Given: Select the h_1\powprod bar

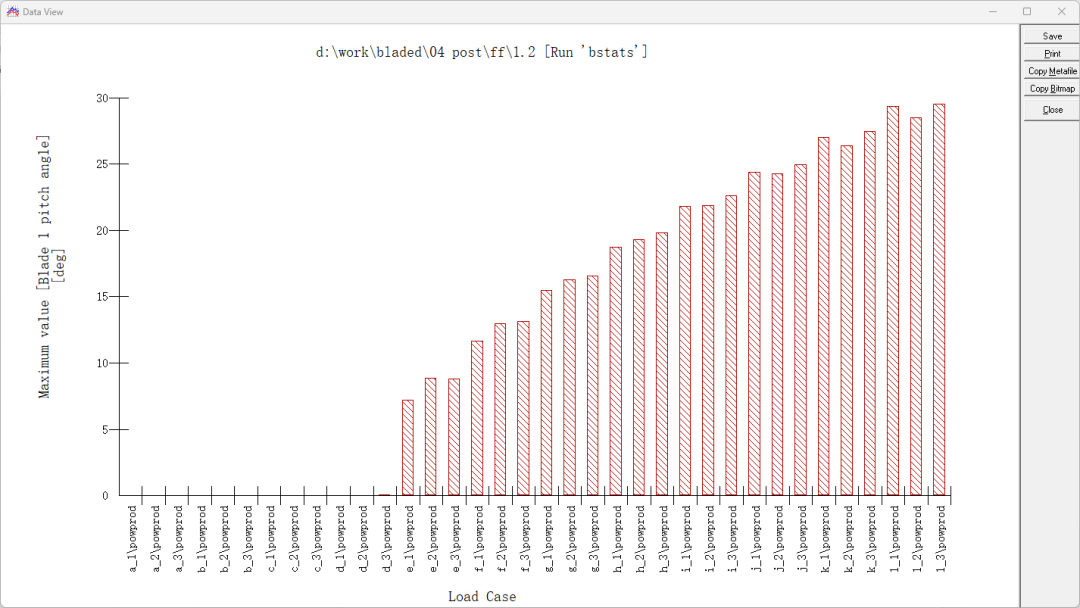Looking at the screenshot, I should (616, 371).
